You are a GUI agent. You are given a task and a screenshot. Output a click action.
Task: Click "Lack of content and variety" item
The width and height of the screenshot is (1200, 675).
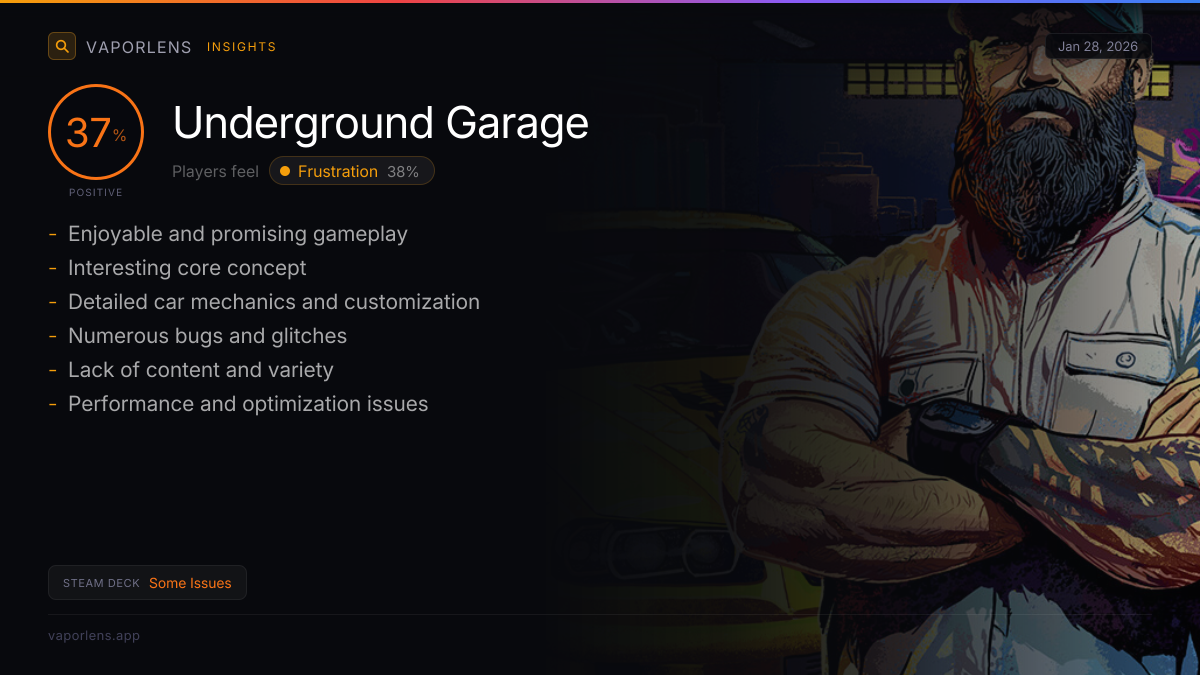[x=201, y=370]
